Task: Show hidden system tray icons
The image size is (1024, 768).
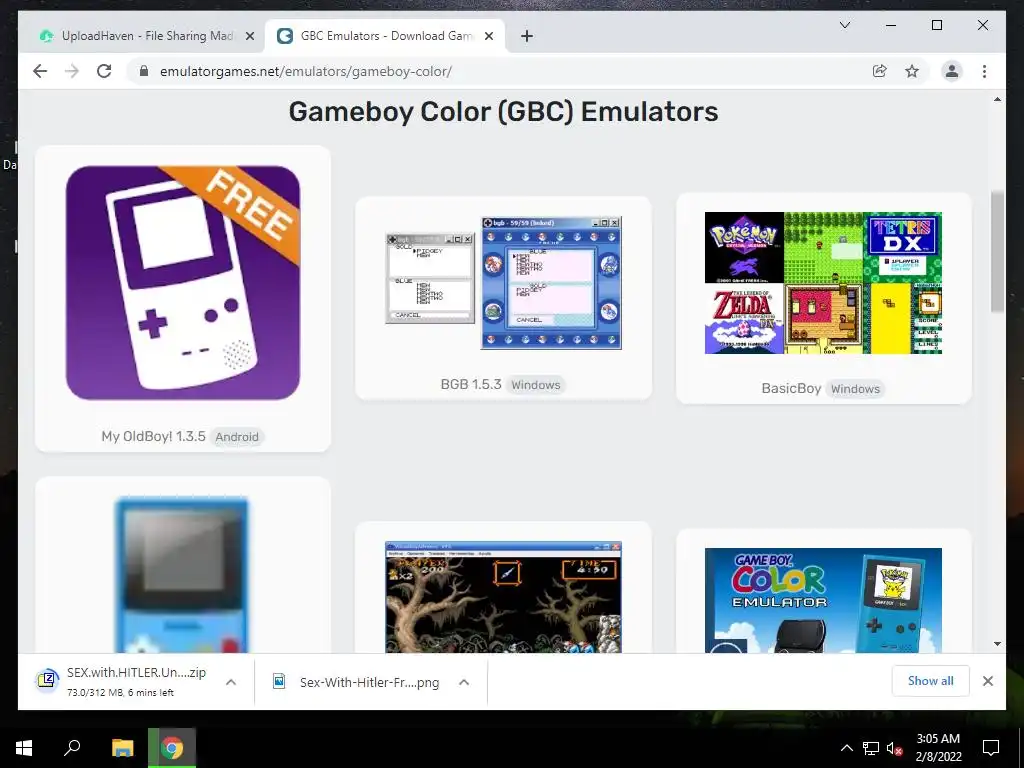Action: pyautogui.click(x=846, y=748)
